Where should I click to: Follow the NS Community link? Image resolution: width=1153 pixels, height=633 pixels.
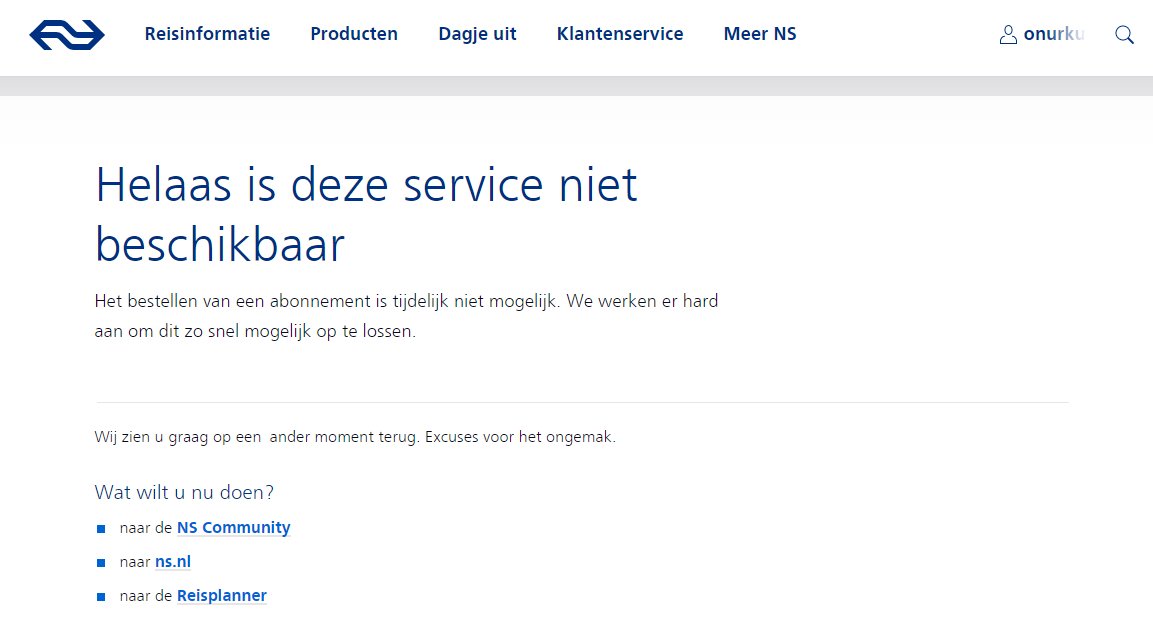(234, 528)
